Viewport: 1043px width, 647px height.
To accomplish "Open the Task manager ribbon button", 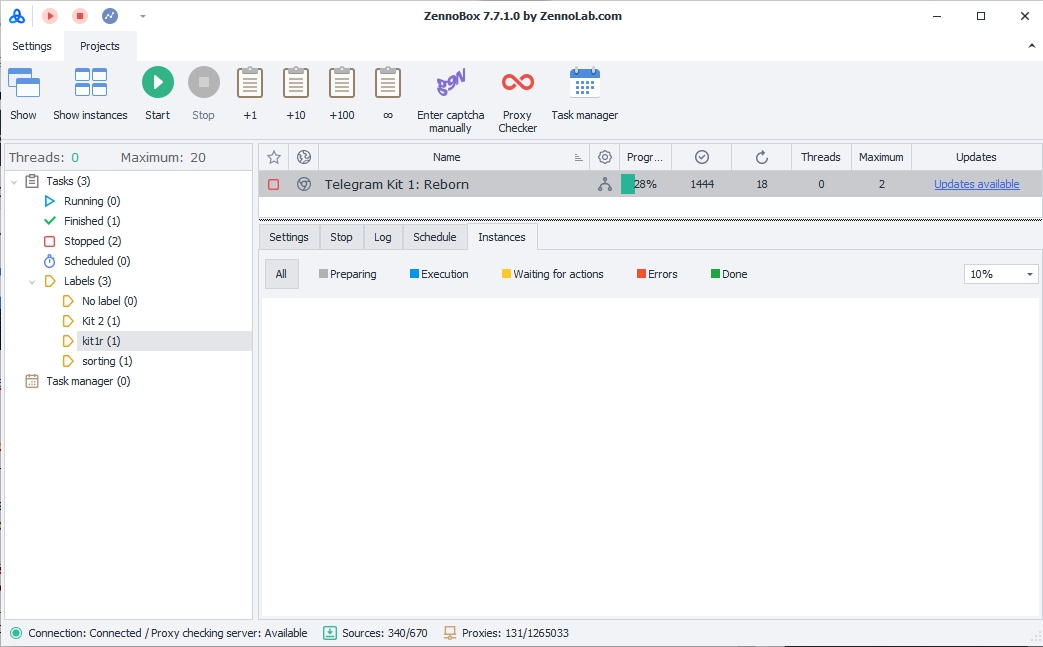I will pos(585,94).
